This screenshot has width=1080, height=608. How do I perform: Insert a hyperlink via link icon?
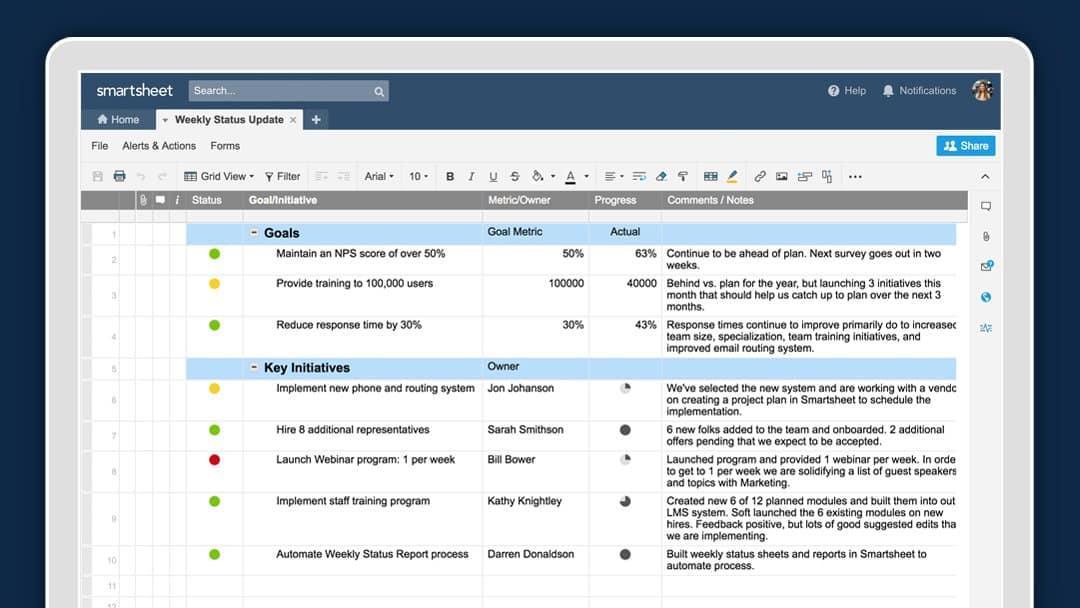(760, 176)
